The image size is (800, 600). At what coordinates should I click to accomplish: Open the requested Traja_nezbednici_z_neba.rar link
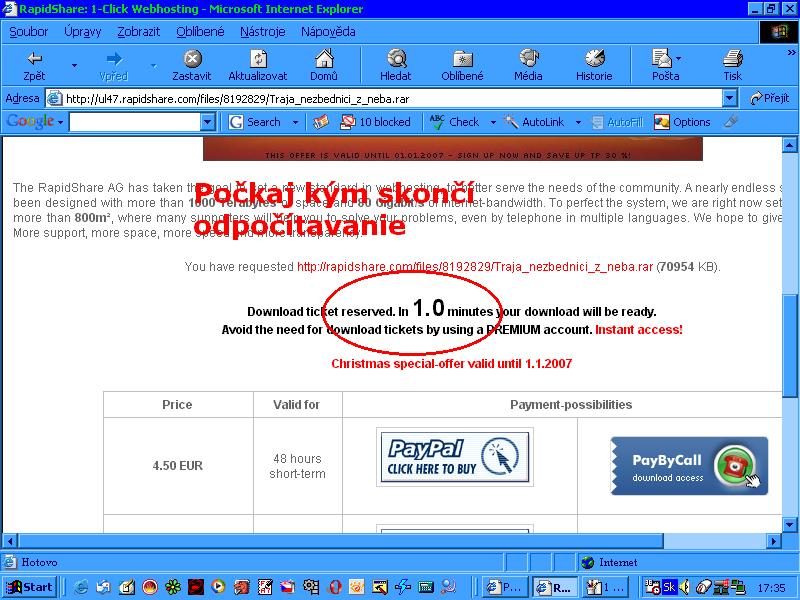pos(475,267)
